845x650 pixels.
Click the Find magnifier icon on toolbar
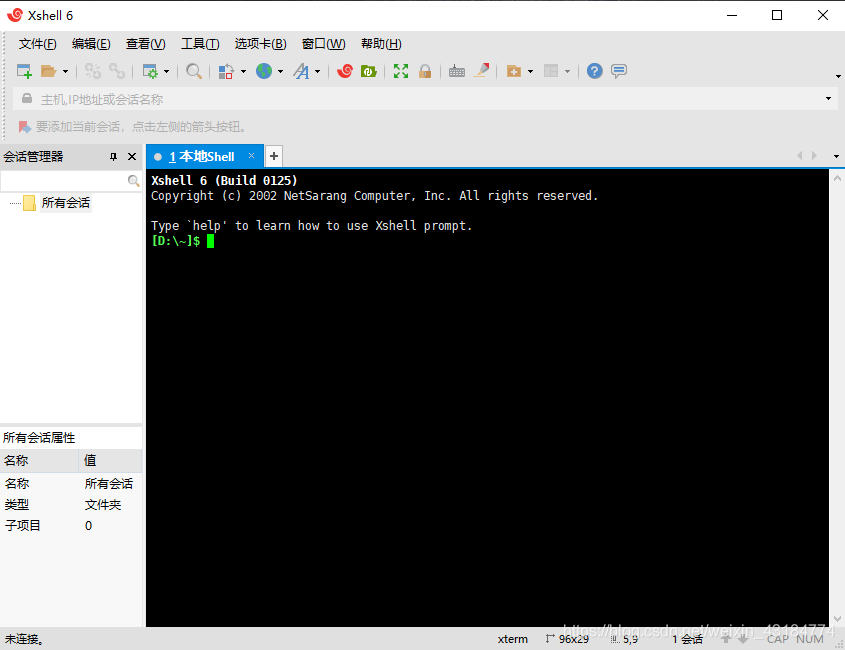click(195, 71)
